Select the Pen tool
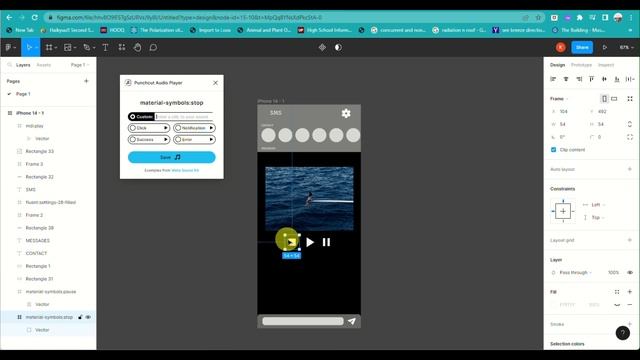This screenshot has height=360, width=640. tap(87, 47)
